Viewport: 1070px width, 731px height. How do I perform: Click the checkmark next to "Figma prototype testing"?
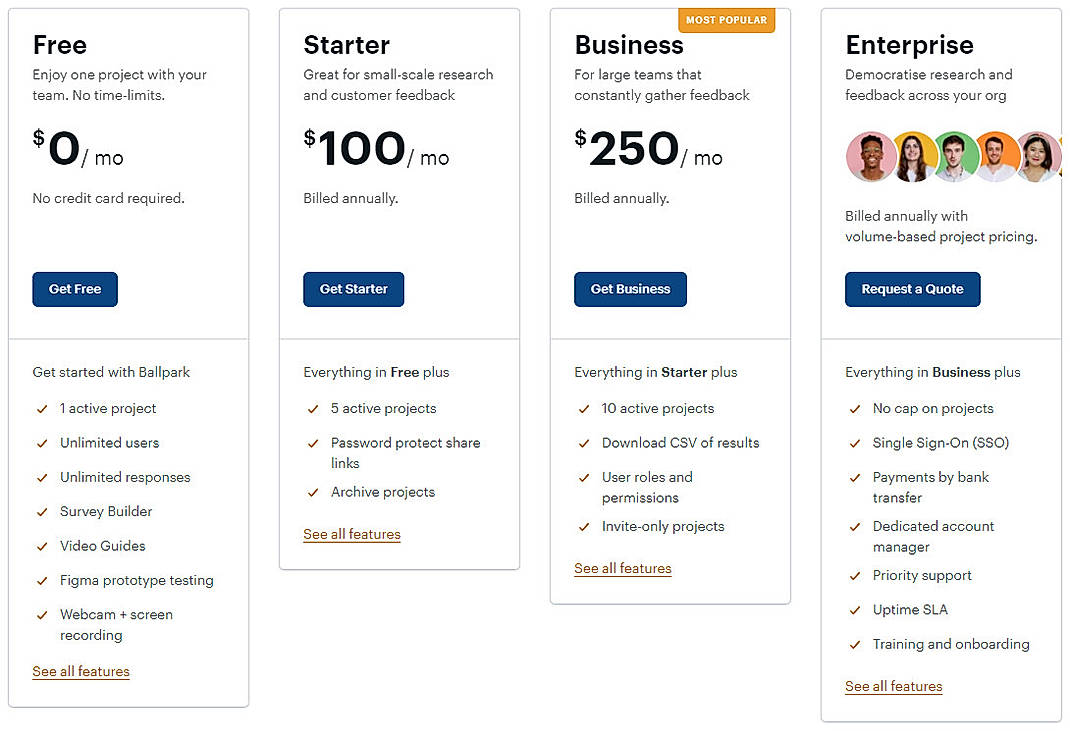42,580
